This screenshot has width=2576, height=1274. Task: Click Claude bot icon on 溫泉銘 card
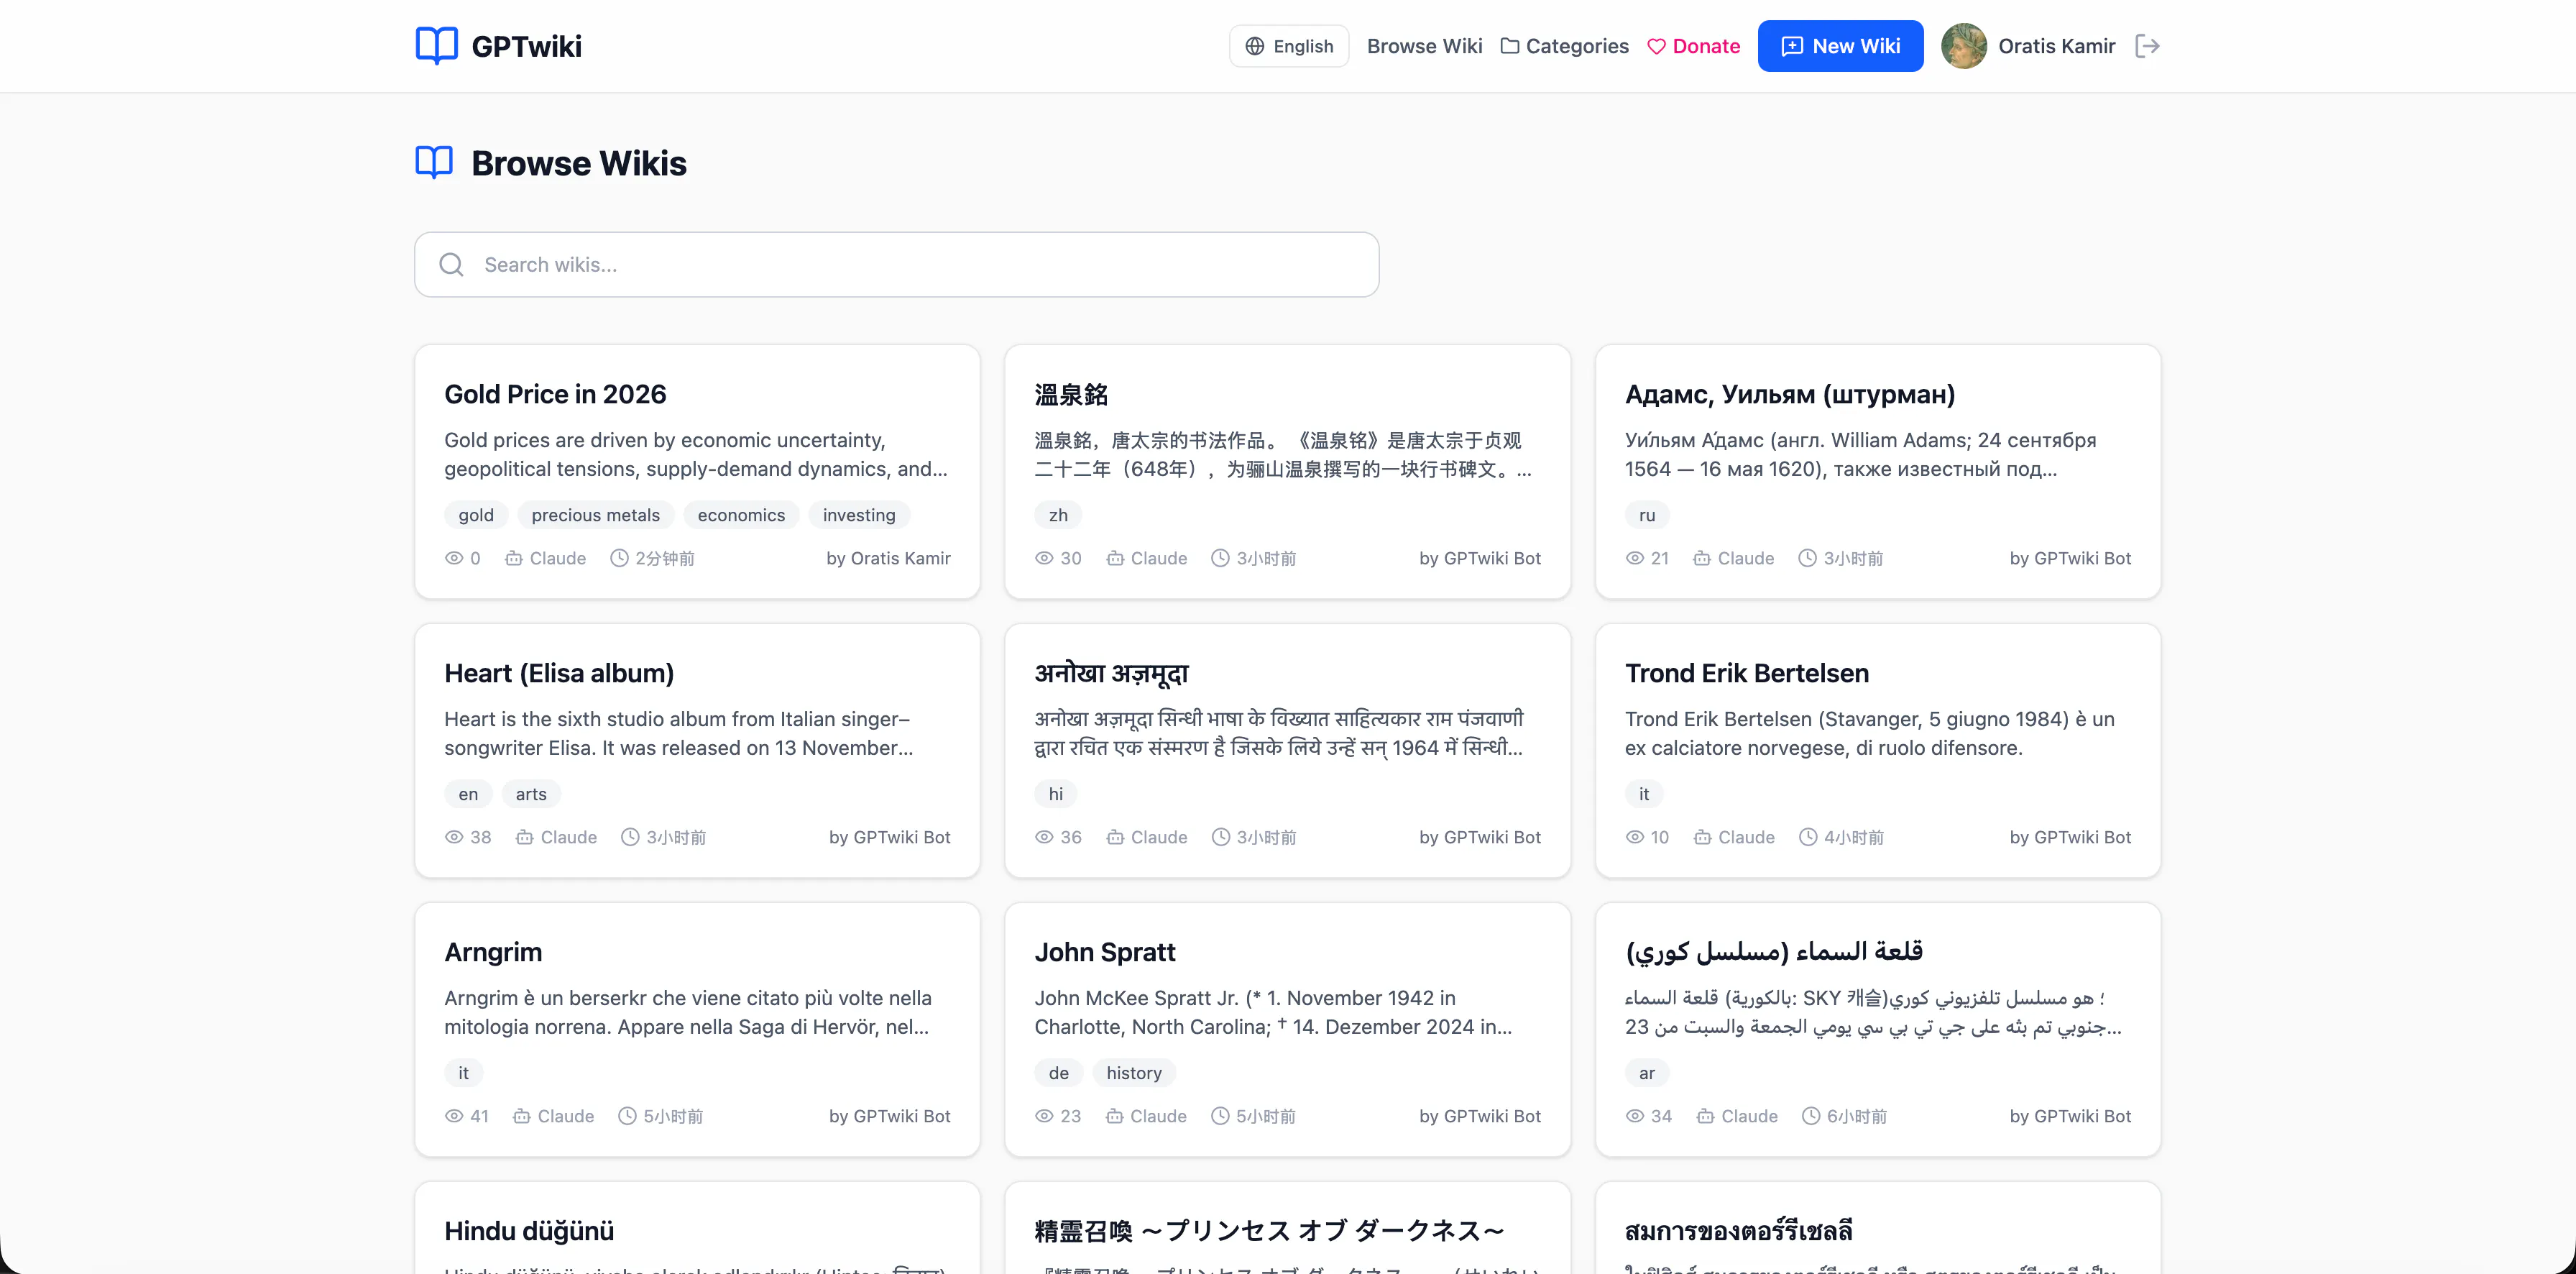point(1115,558)
